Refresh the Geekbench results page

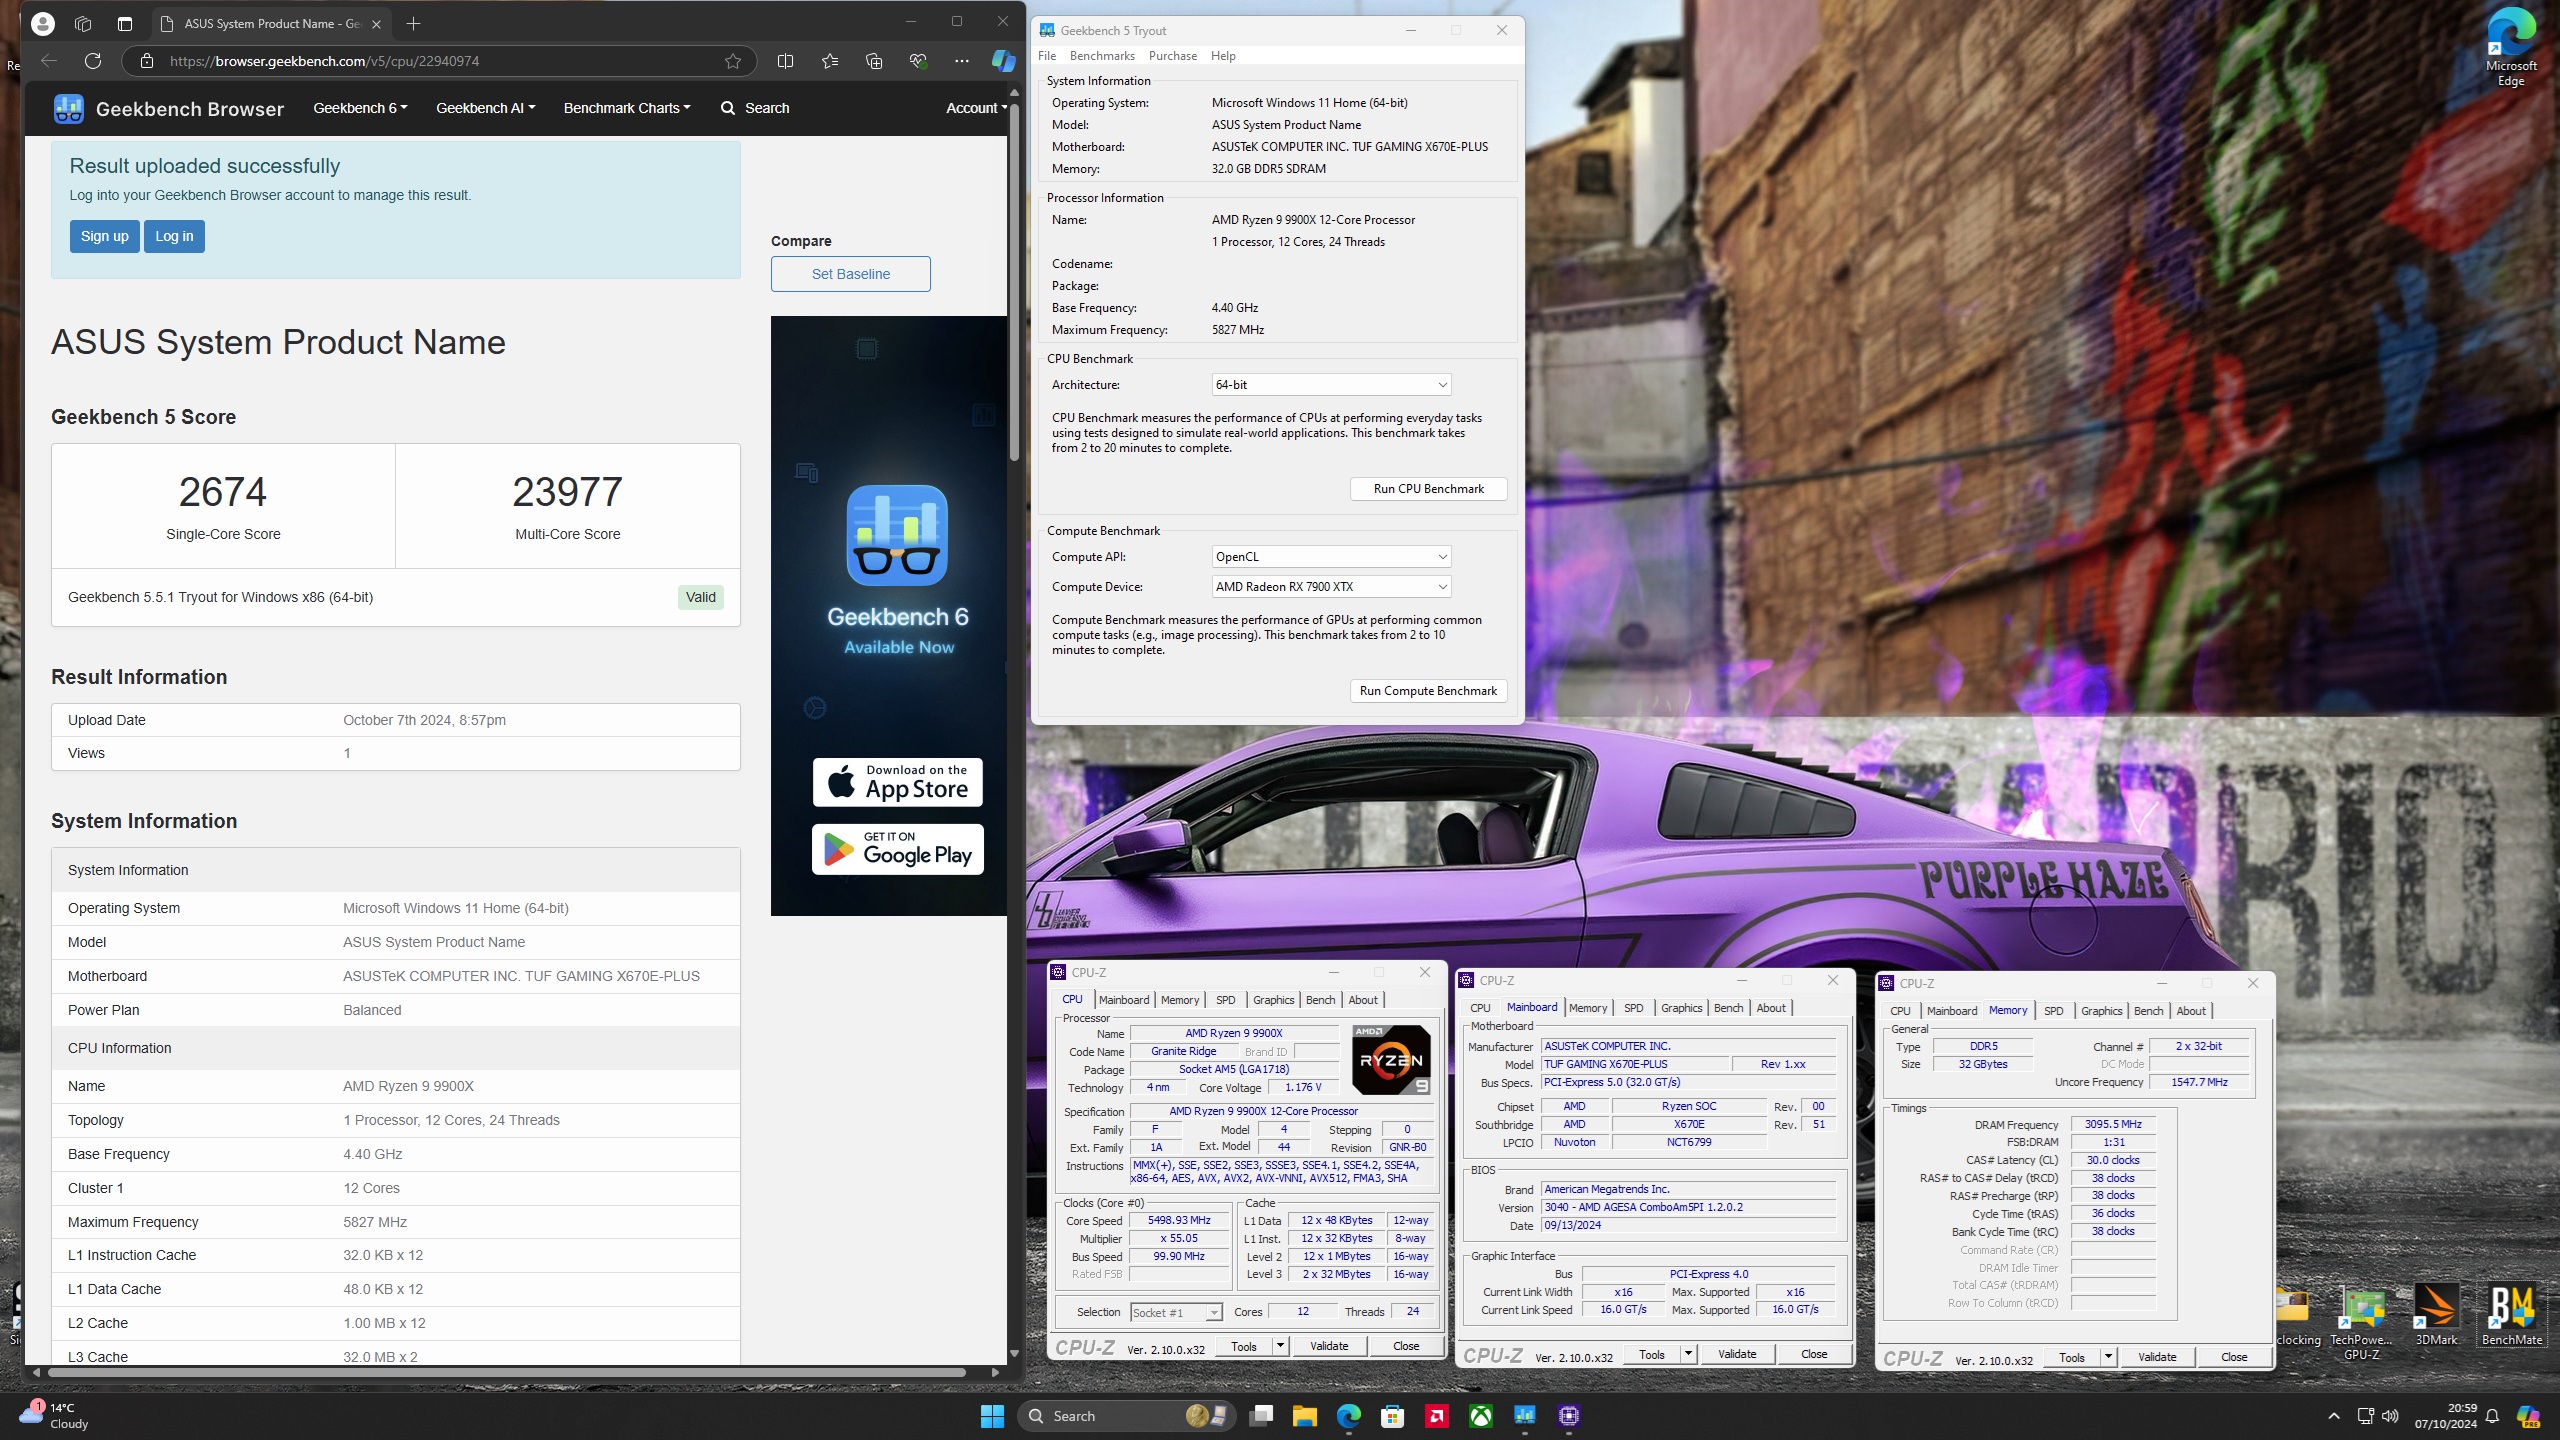(x=93, y=61)
